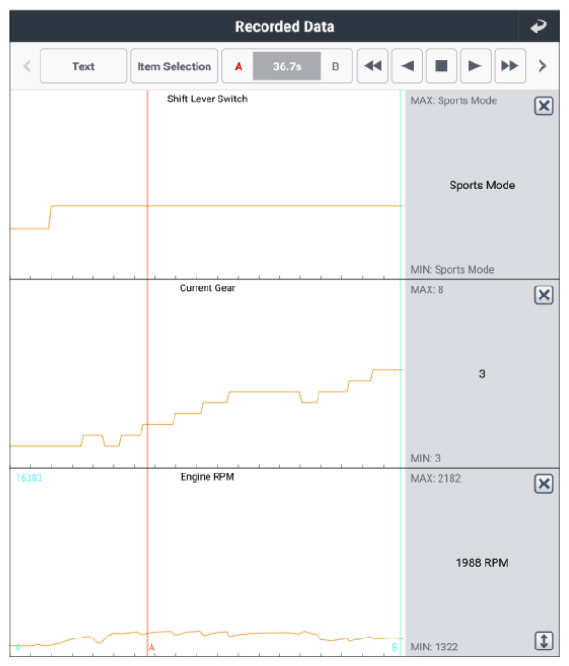Select cyan cursor B marker in Engine RPM graph
Image resolution: width=569 pixels, height=666 pixels.
pos(394,647)
